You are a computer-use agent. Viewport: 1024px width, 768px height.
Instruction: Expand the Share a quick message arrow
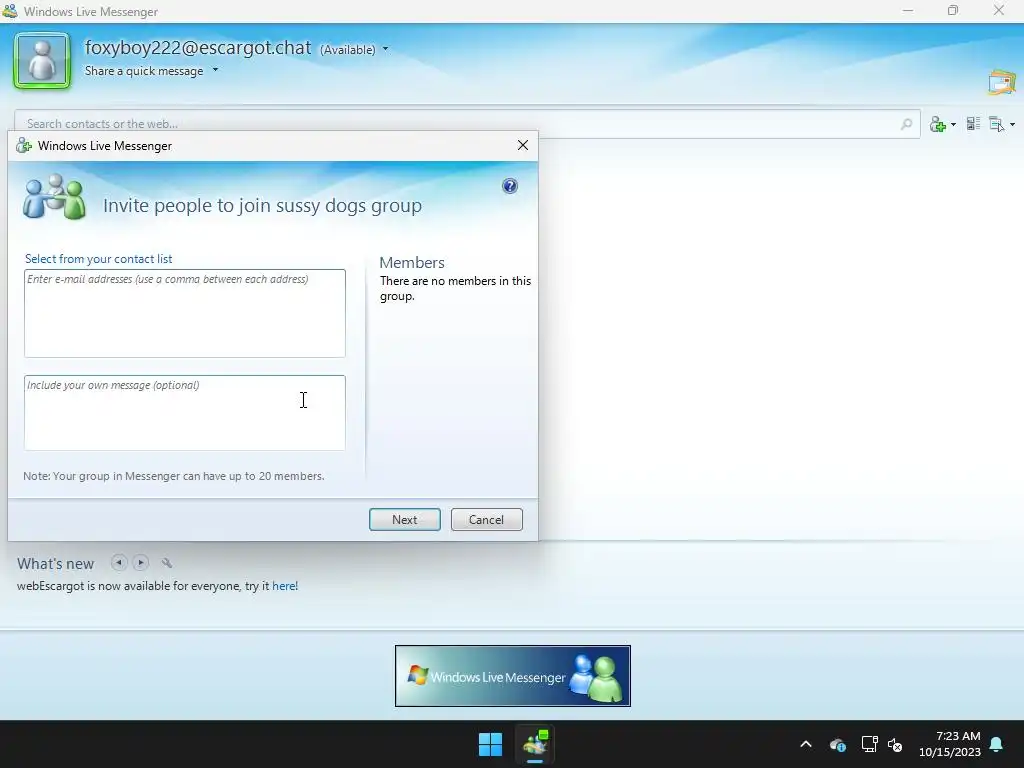point(215,70)
